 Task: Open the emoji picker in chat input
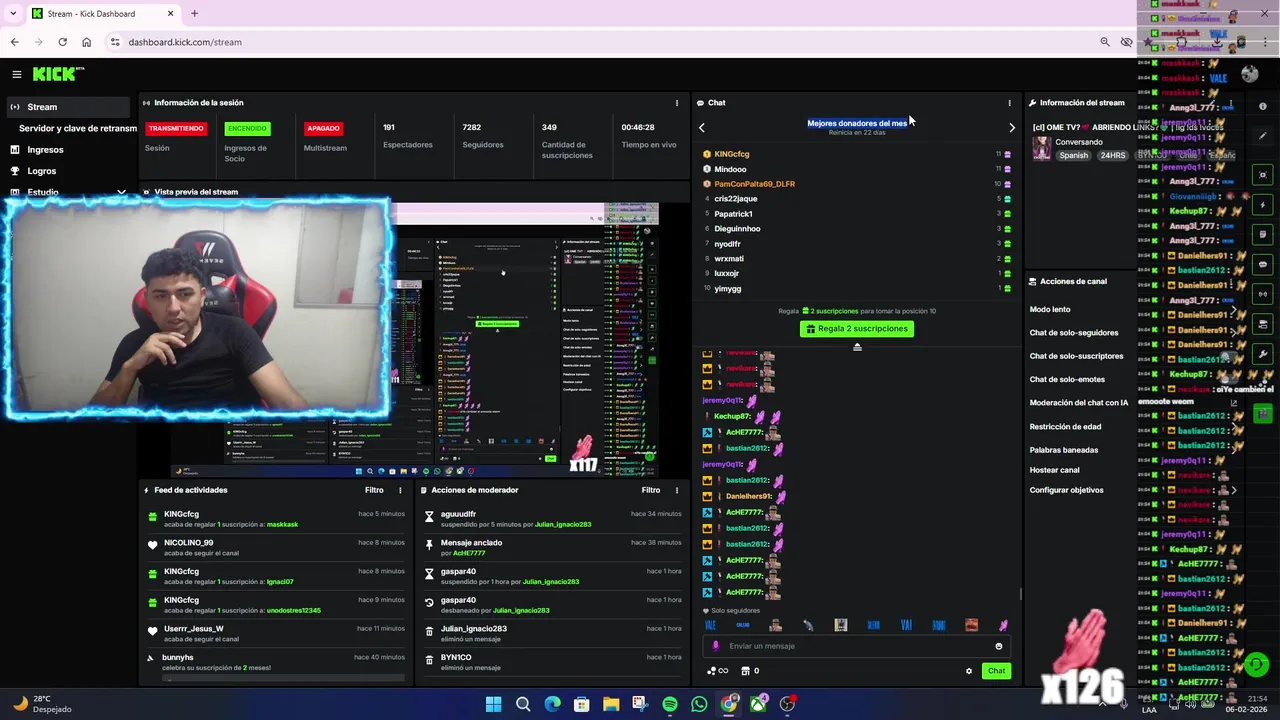point(998,646)
